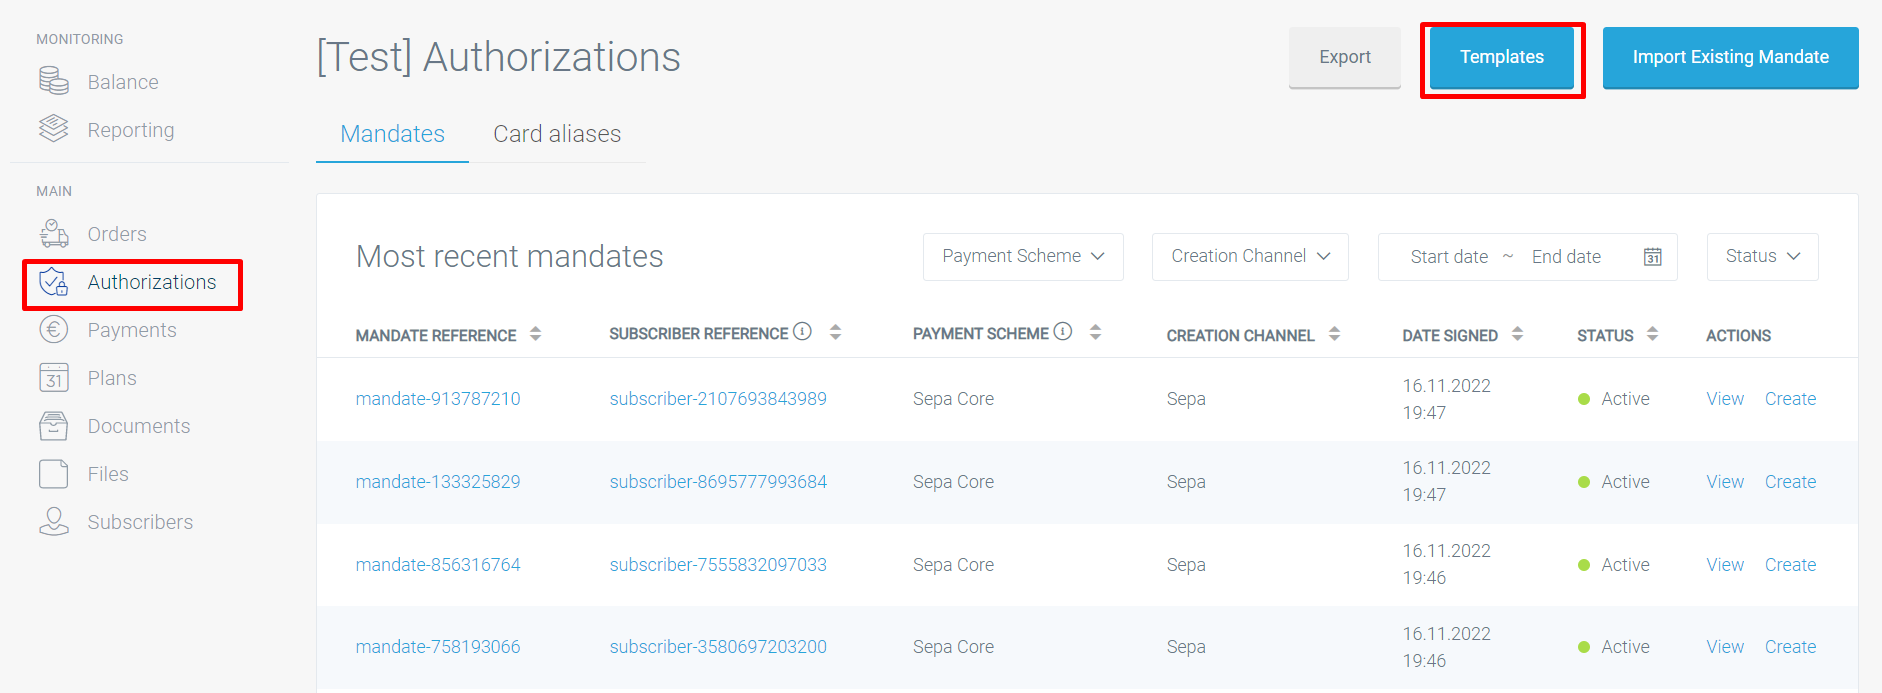Toggle sort on Status column header

pyautogui.click(x=1652, y=334)
